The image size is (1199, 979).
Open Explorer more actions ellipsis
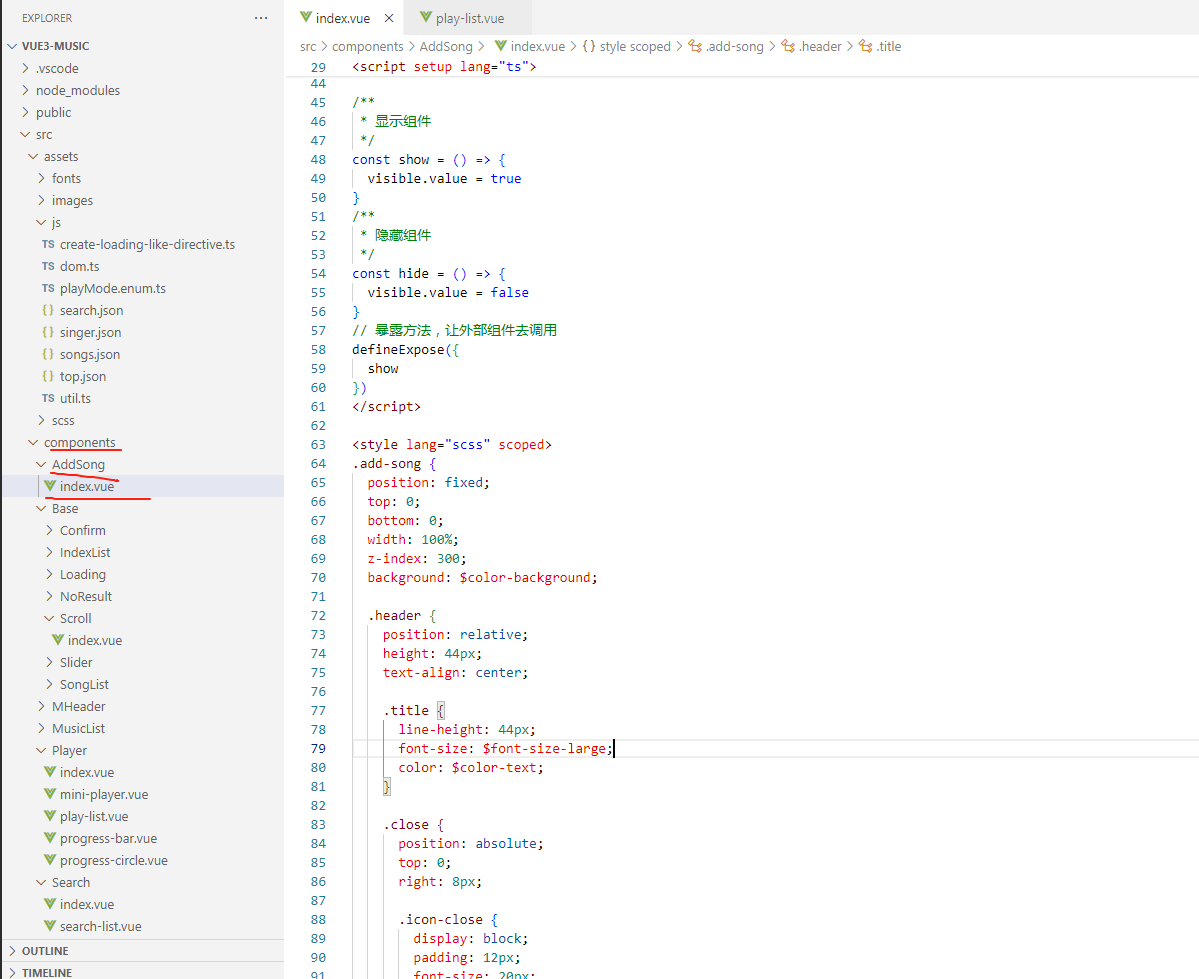(261, 18)
